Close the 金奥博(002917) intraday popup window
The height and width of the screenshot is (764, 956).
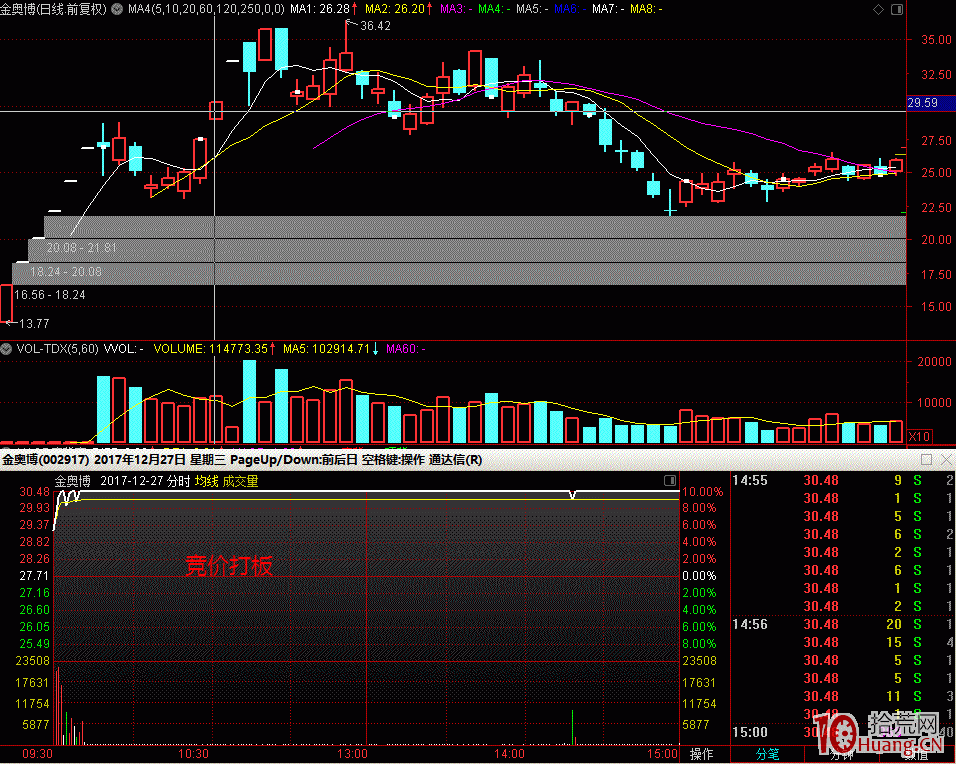[x=946, y=459]
